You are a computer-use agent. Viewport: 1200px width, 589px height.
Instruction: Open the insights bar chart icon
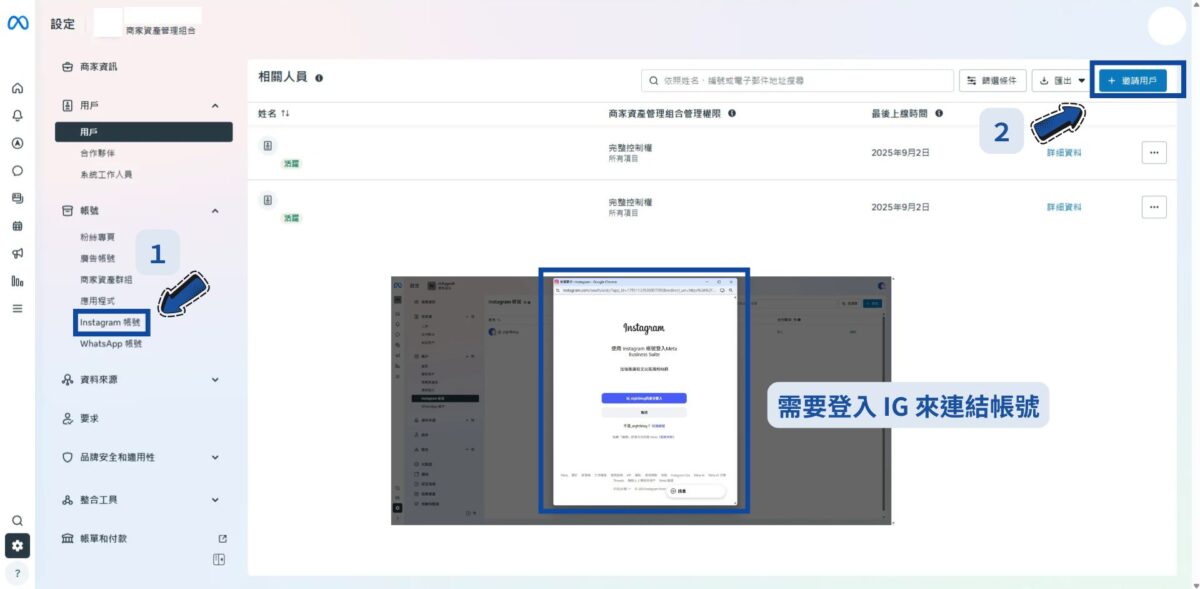point(17,281)
